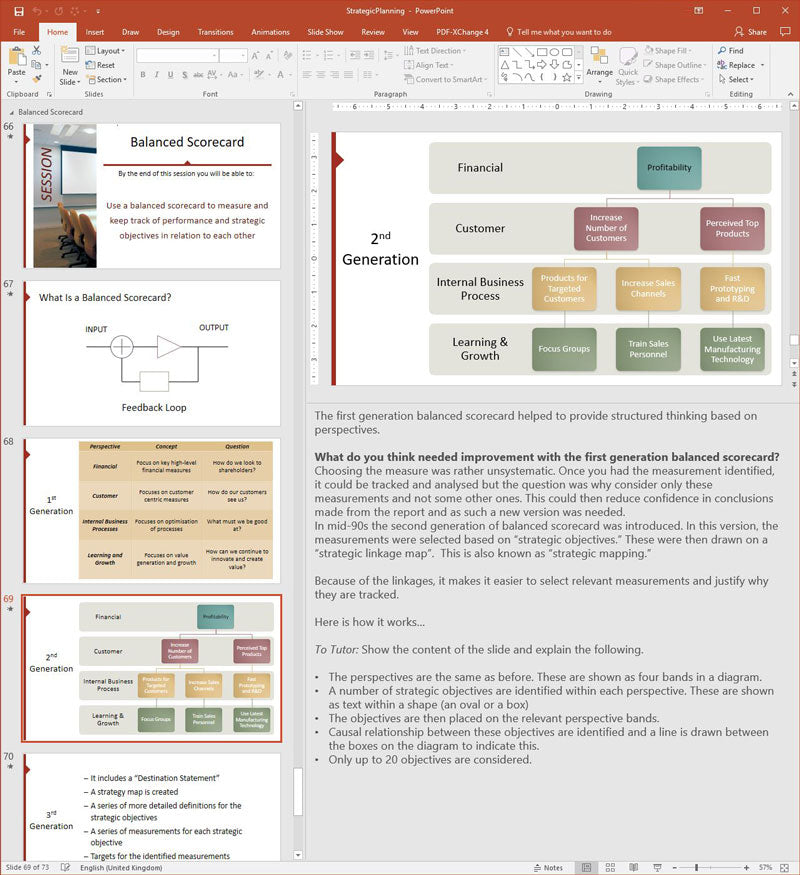The height and width of the screenshot is (875, 800).
Task: Select slide 68 thumbnail '1st Generation'
Action: [152, 511]
